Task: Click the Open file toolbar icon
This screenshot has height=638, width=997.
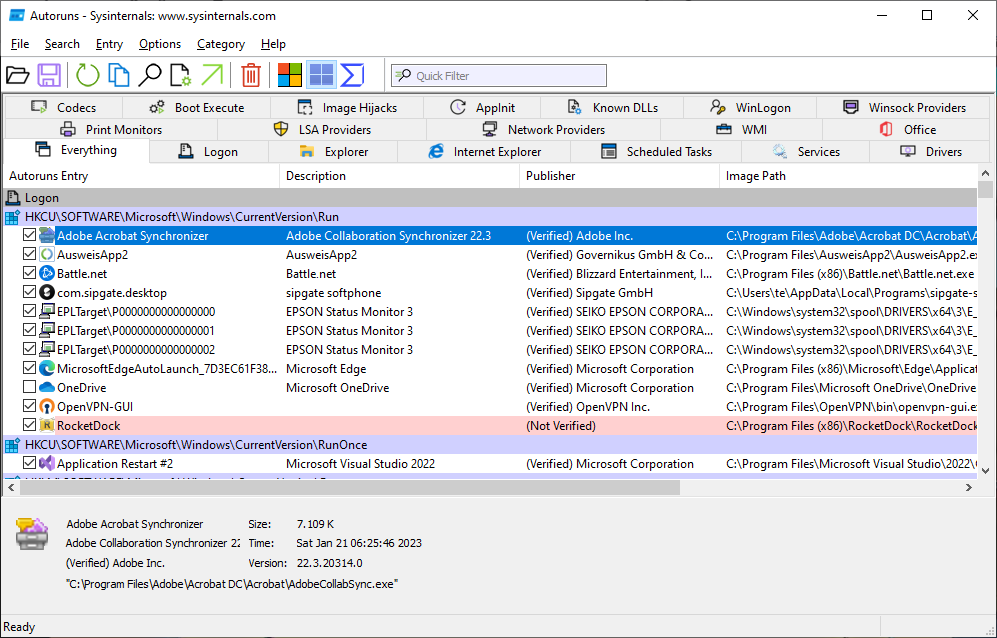Action: (20, 75)
